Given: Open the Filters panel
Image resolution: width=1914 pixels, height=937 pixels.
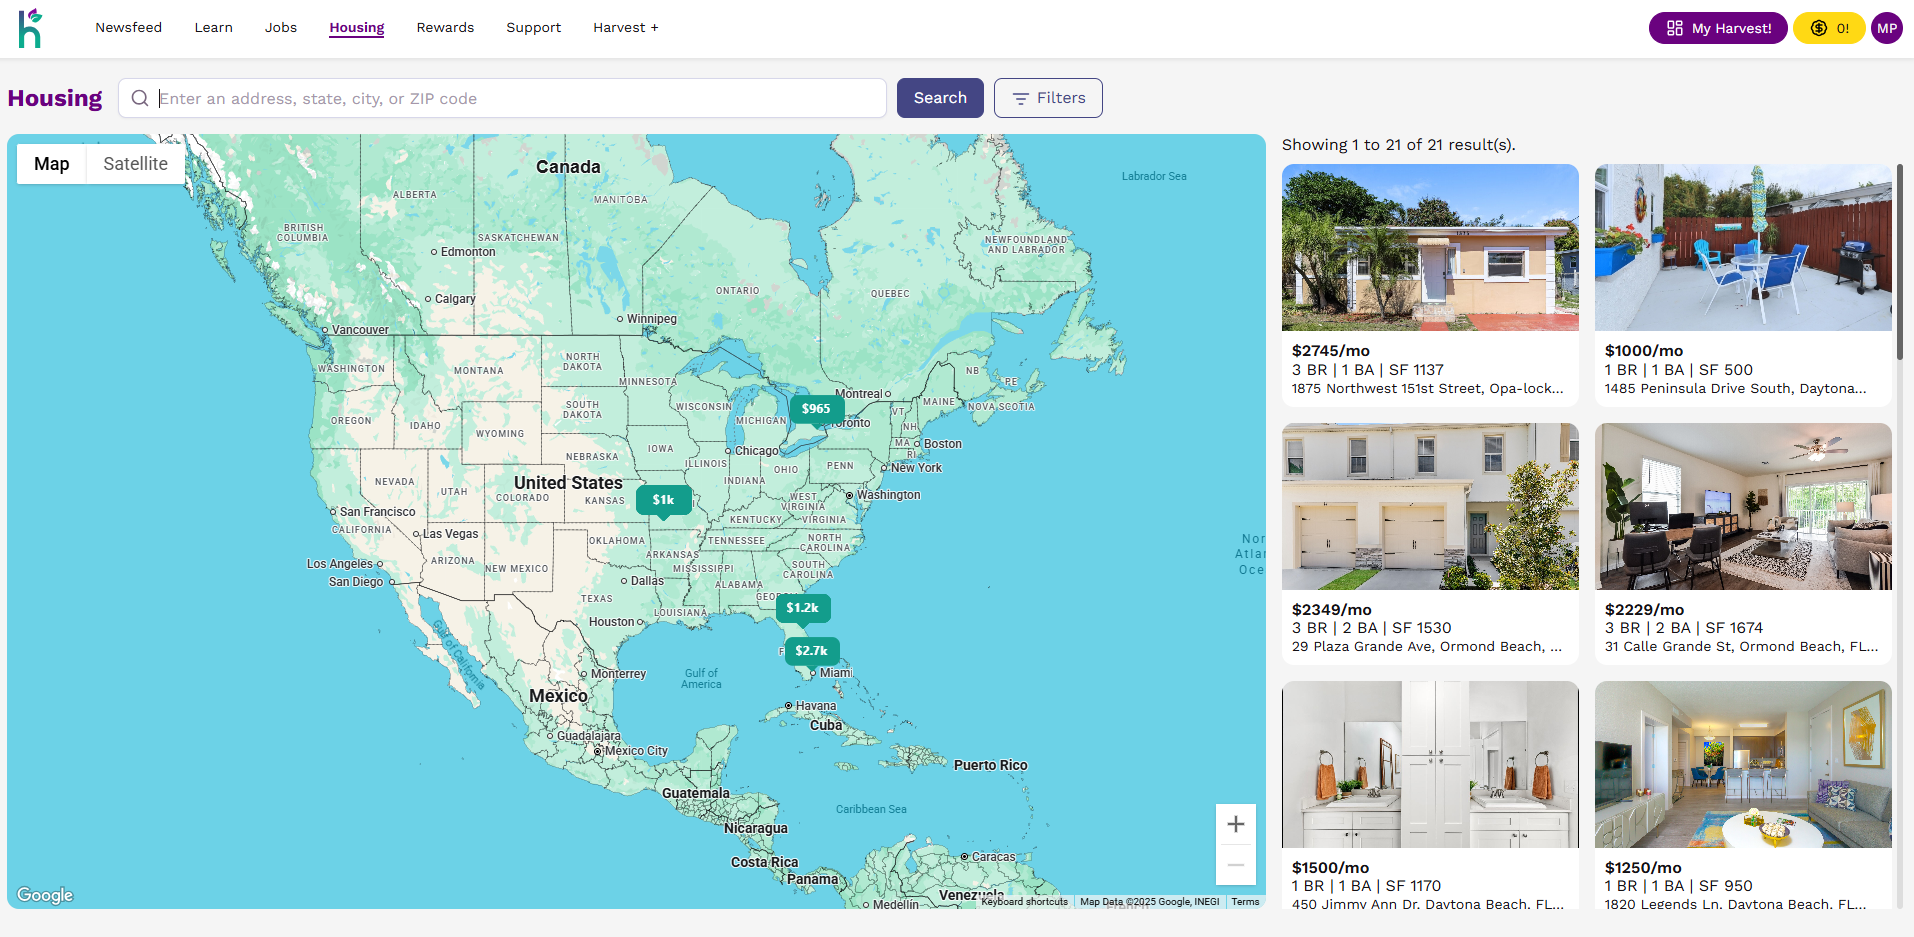Looking at the screenshot, I should coord(1047,98).
